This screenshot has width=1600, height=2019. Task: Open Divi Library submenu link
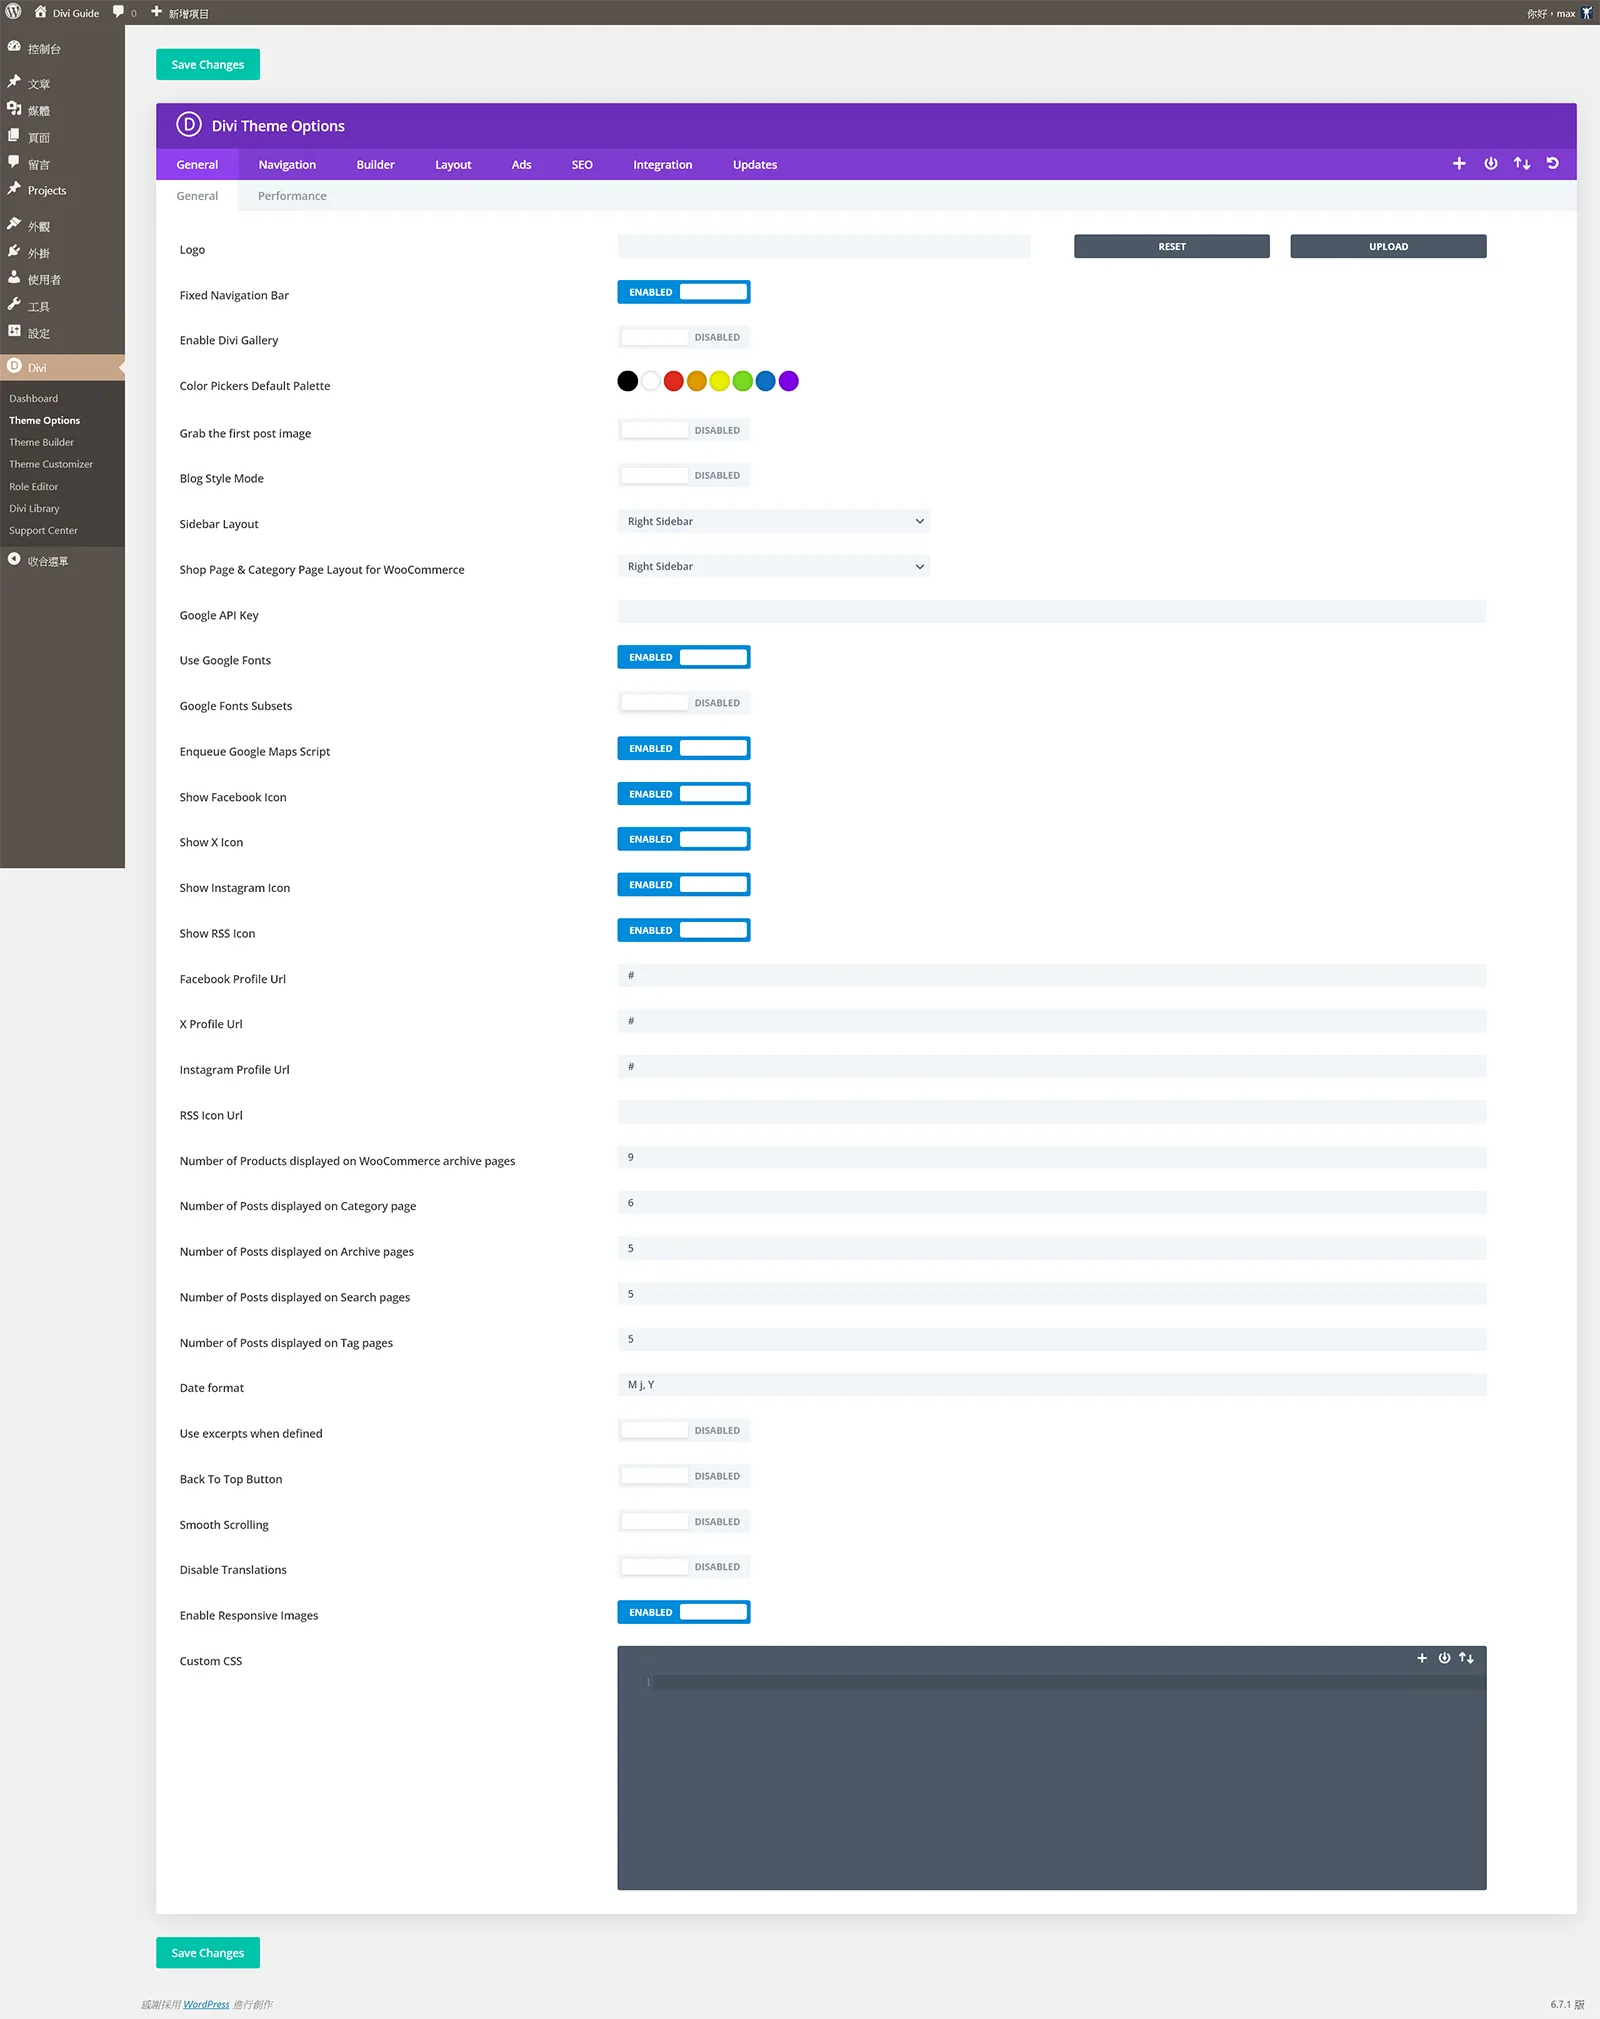pyautogui.click(x=34, y=508)
